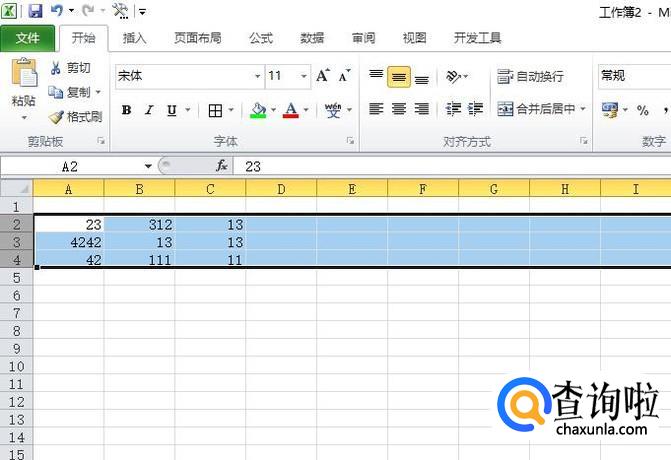Viewport: 671px width, 460px height.
Task: Decrease font size with small A icon
Action: pos(344,76)
